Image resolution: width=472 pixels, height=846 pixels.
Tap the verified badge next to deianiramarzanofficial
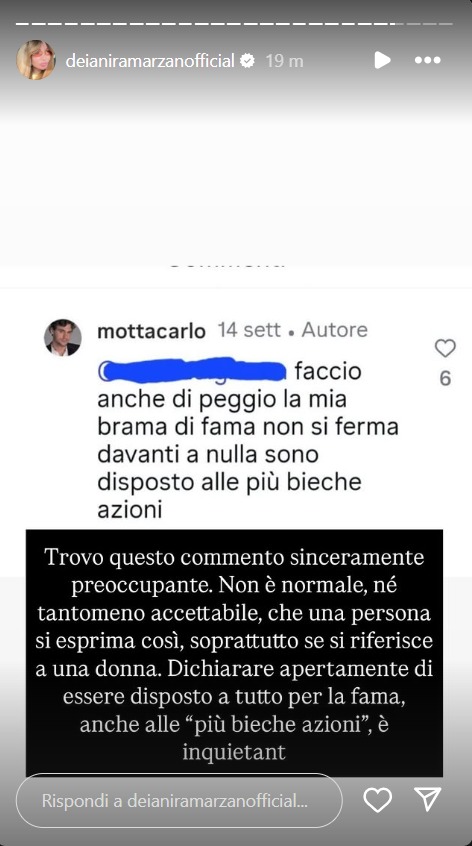247,61
